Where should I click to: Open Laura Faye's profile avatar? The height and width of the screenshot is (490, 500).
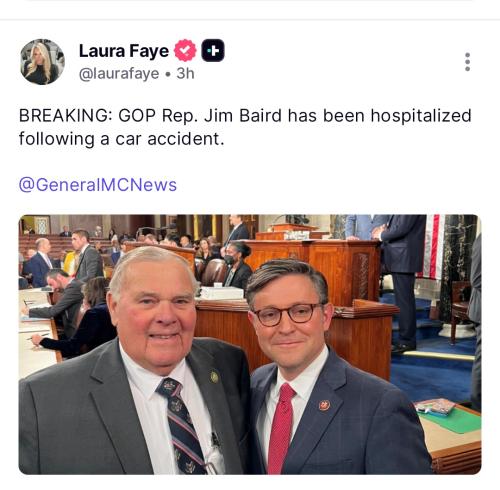tap(42, 62)
